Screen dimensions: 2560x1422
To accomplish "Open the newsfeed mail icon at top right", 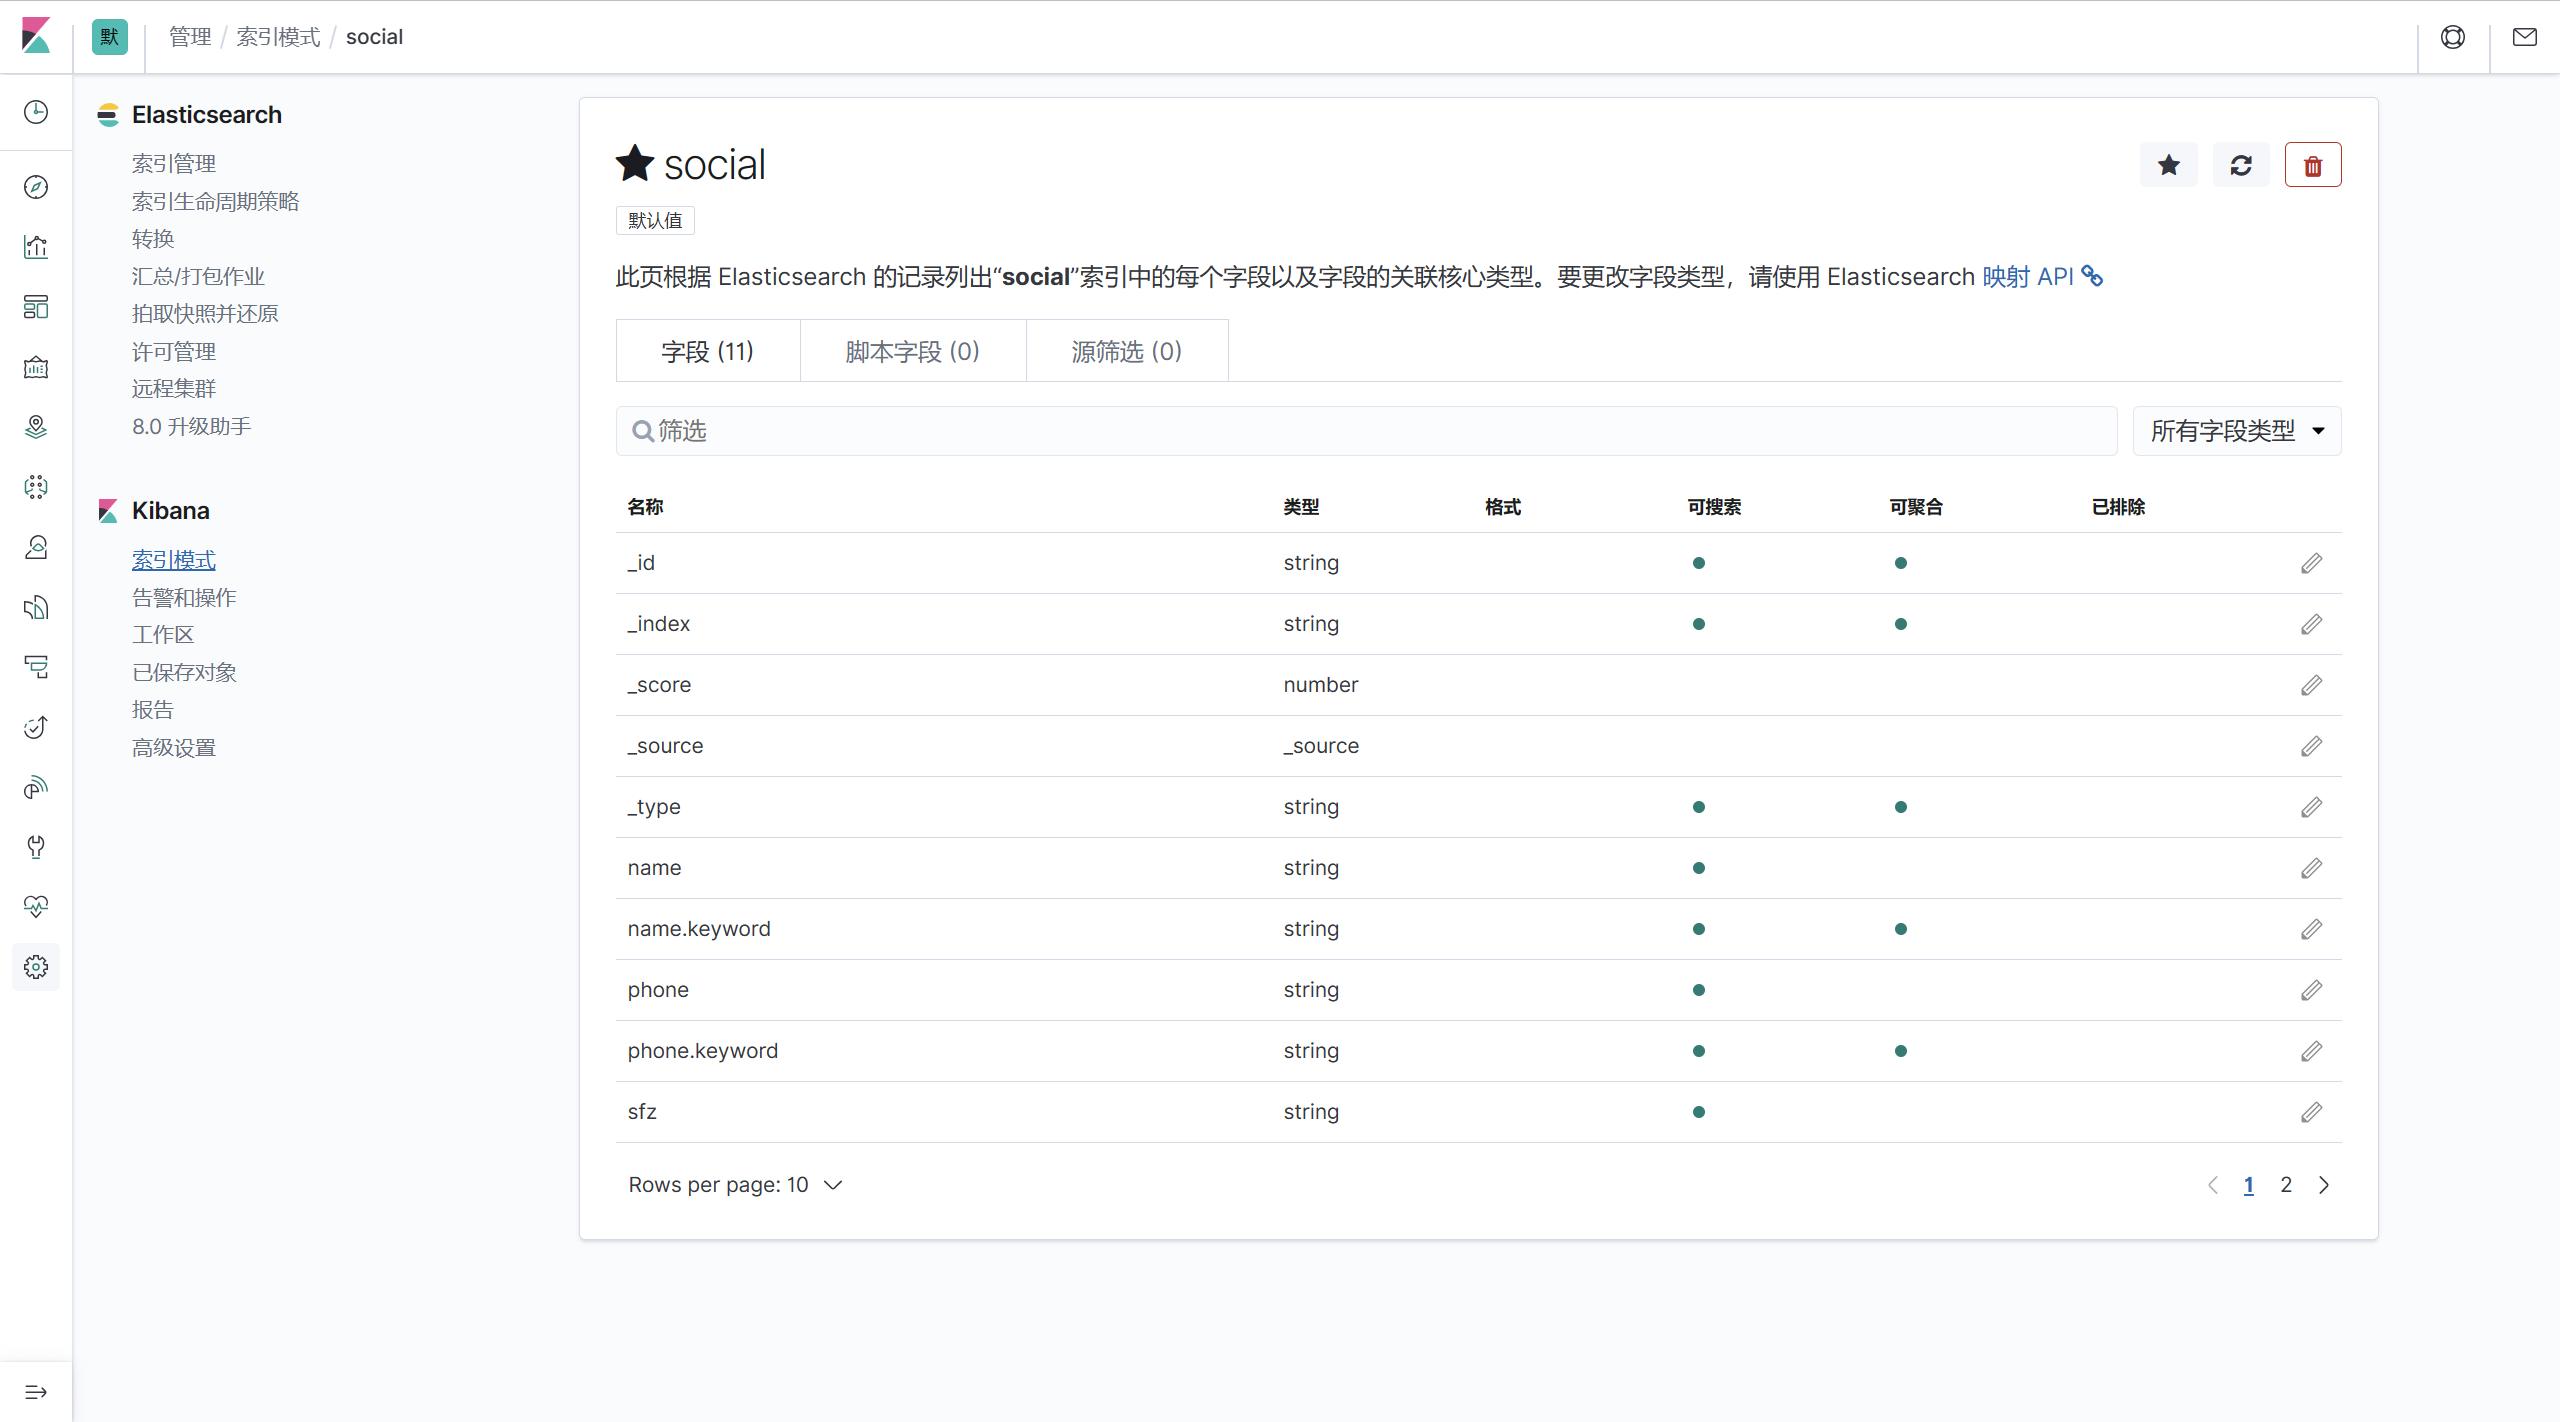I will click(x=2524, y=37).
